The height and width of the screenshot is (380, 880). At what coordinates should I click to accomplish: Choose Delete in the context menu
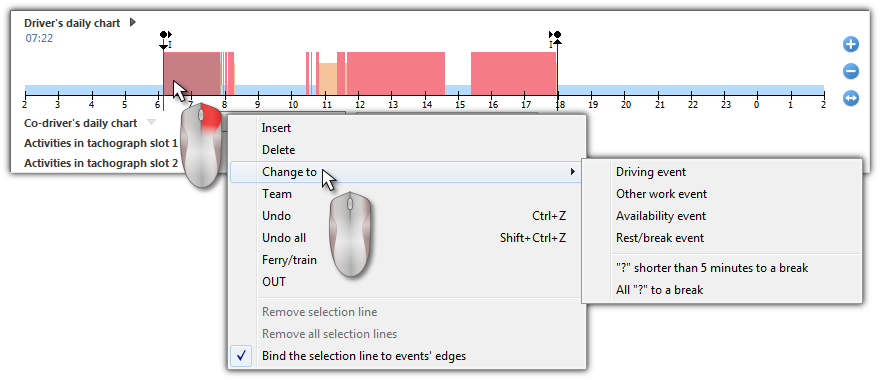(x=278, y=150)
